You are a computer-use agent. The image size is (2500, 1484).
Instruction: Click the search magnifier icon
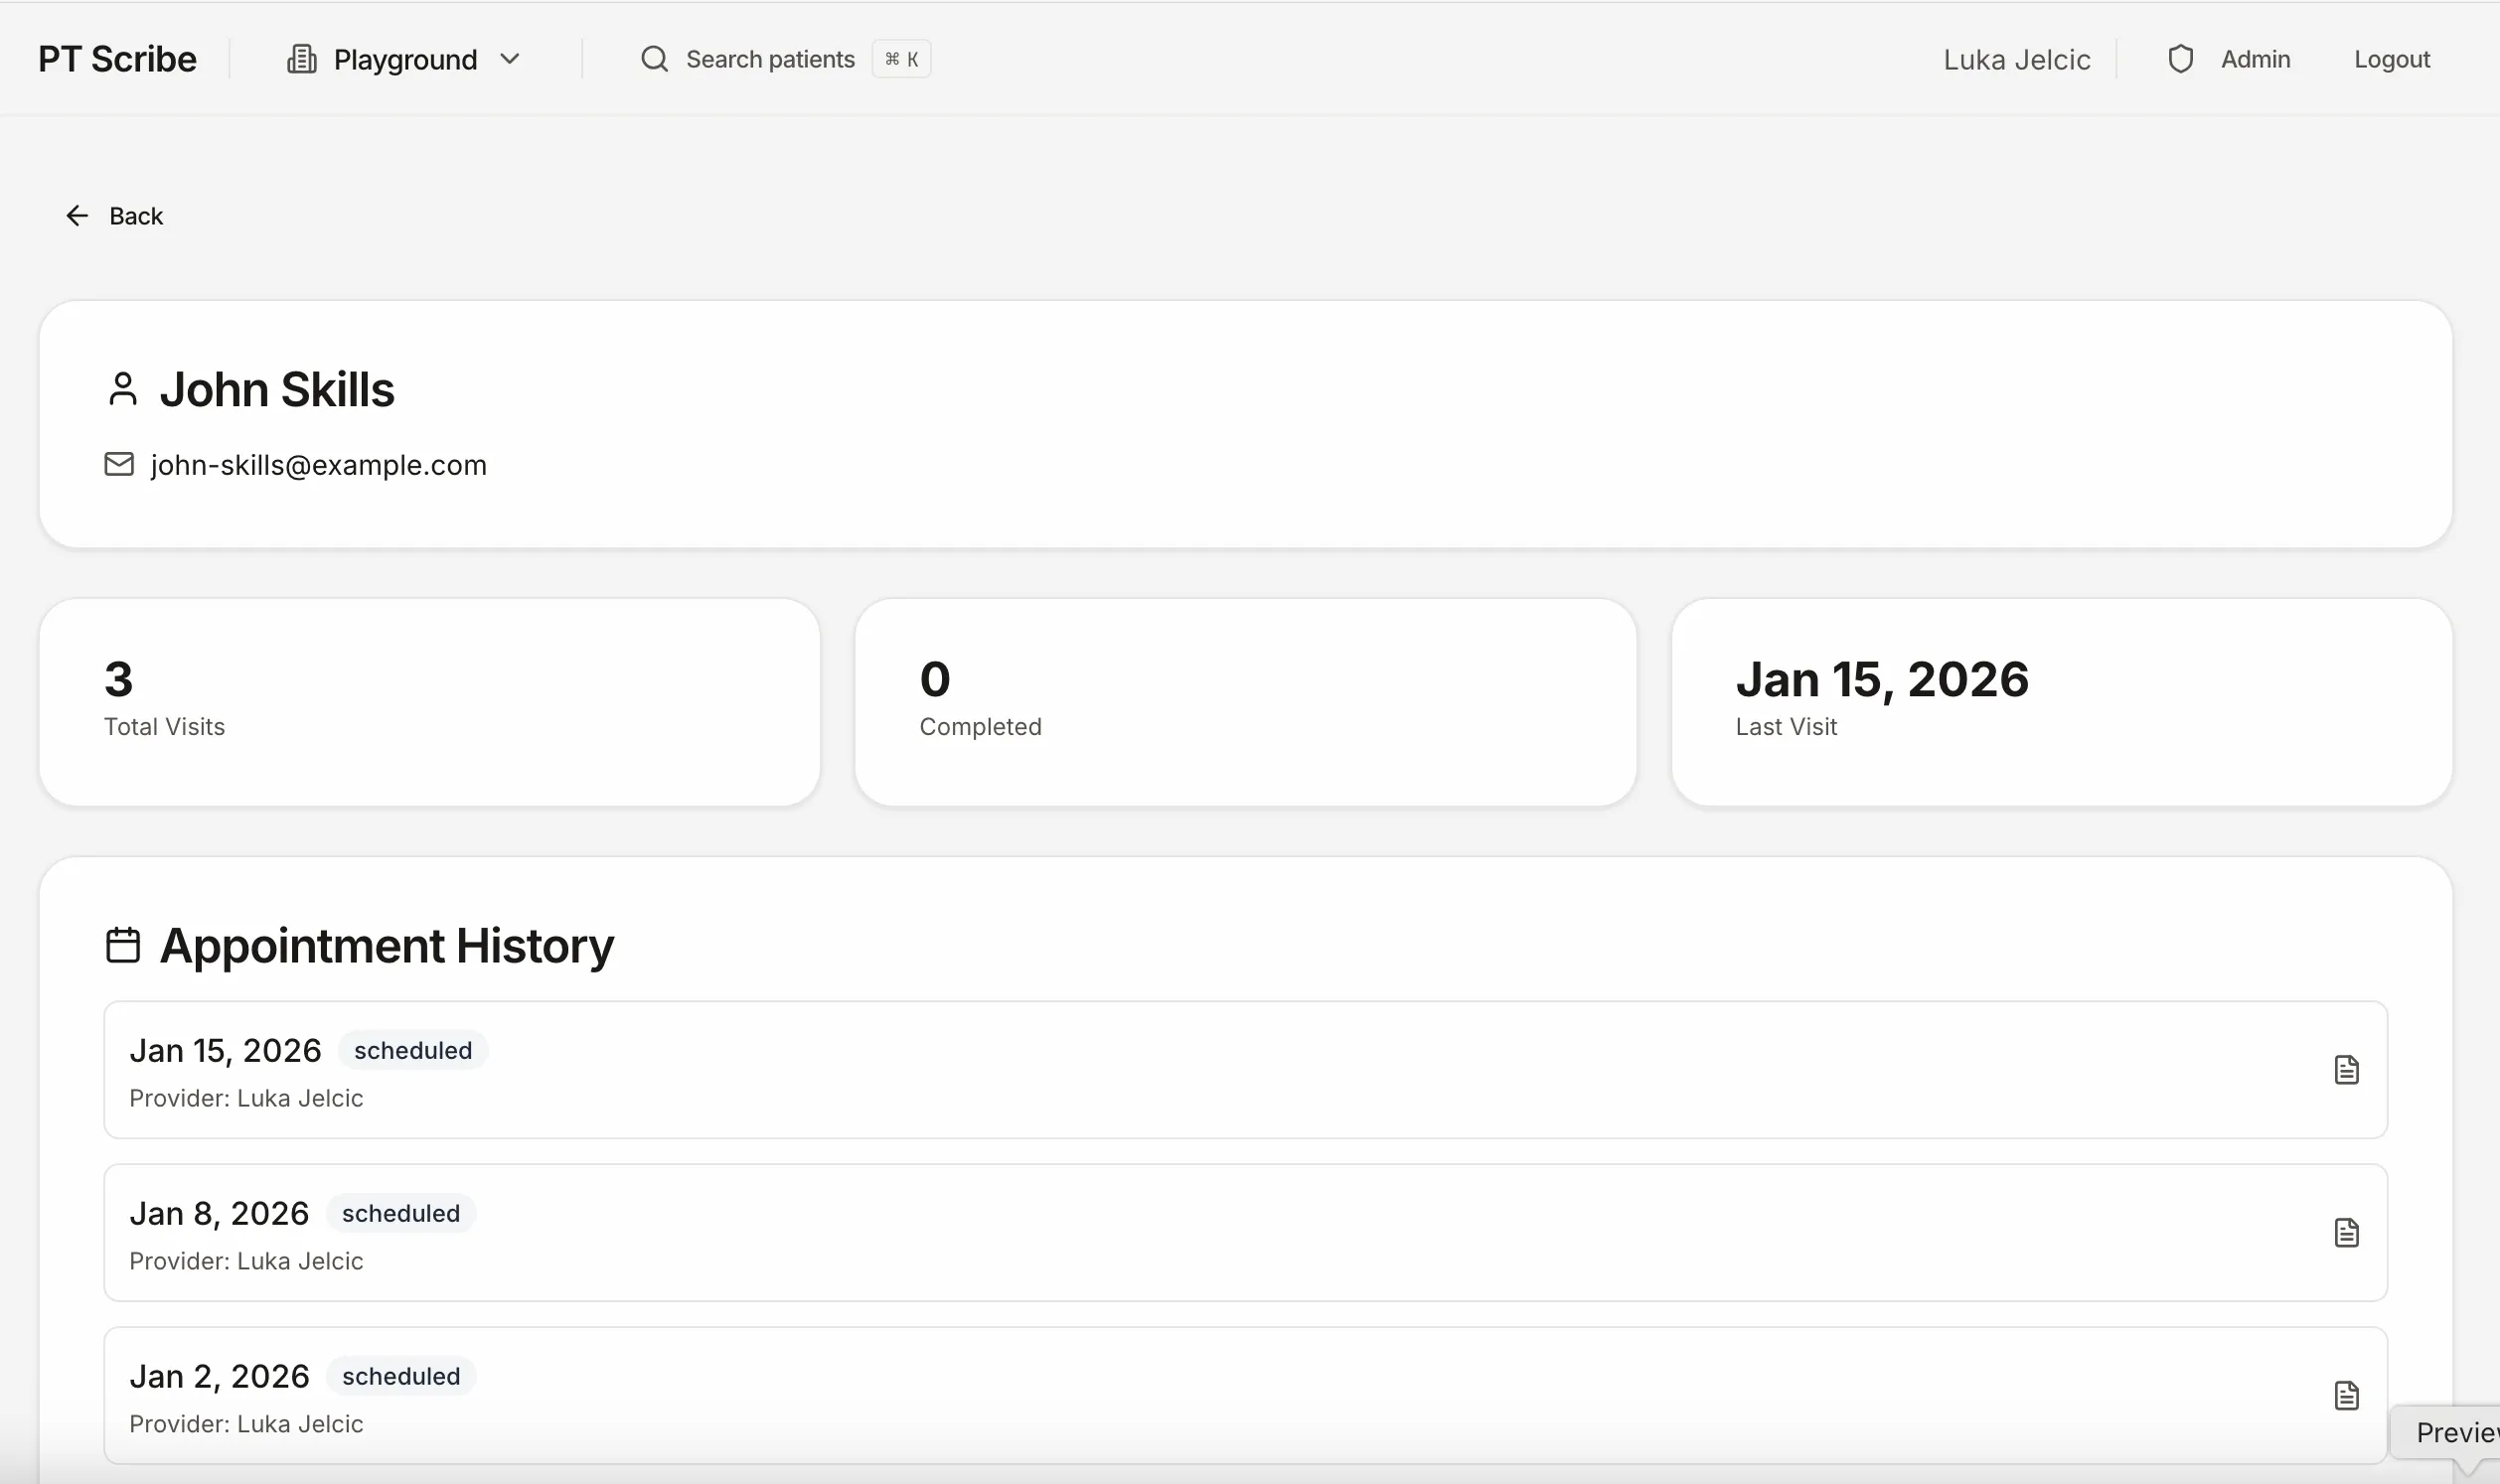point(654,59)
